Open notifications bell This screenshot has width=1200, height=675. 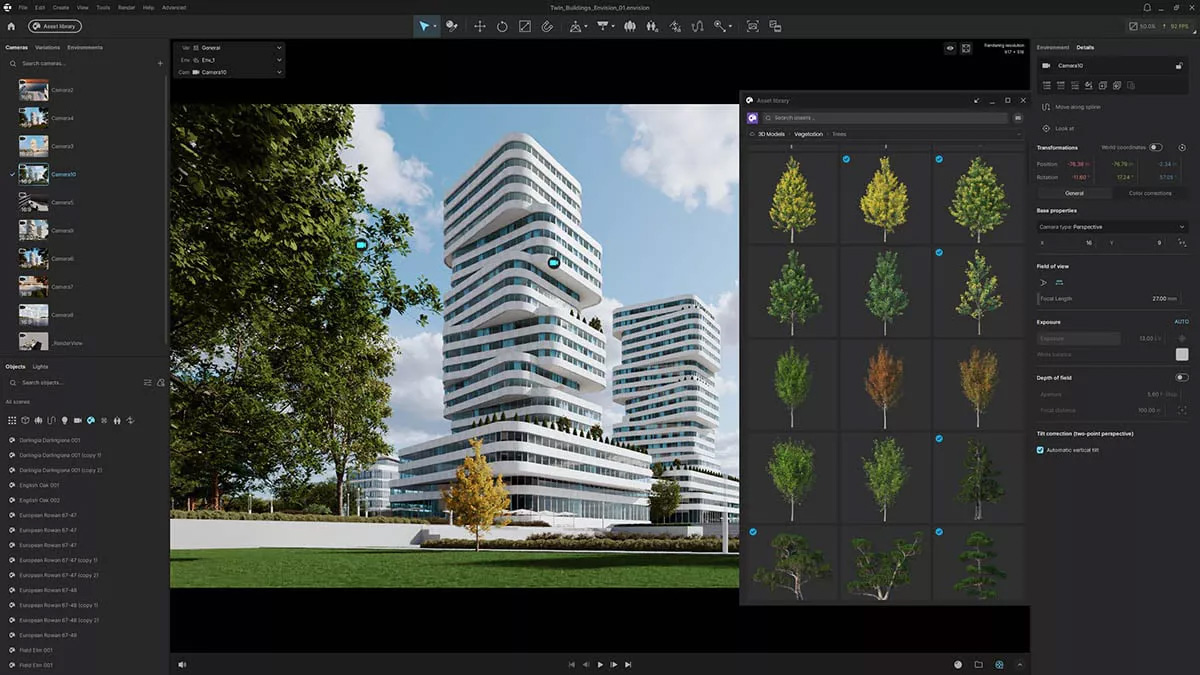[1147, 7]
